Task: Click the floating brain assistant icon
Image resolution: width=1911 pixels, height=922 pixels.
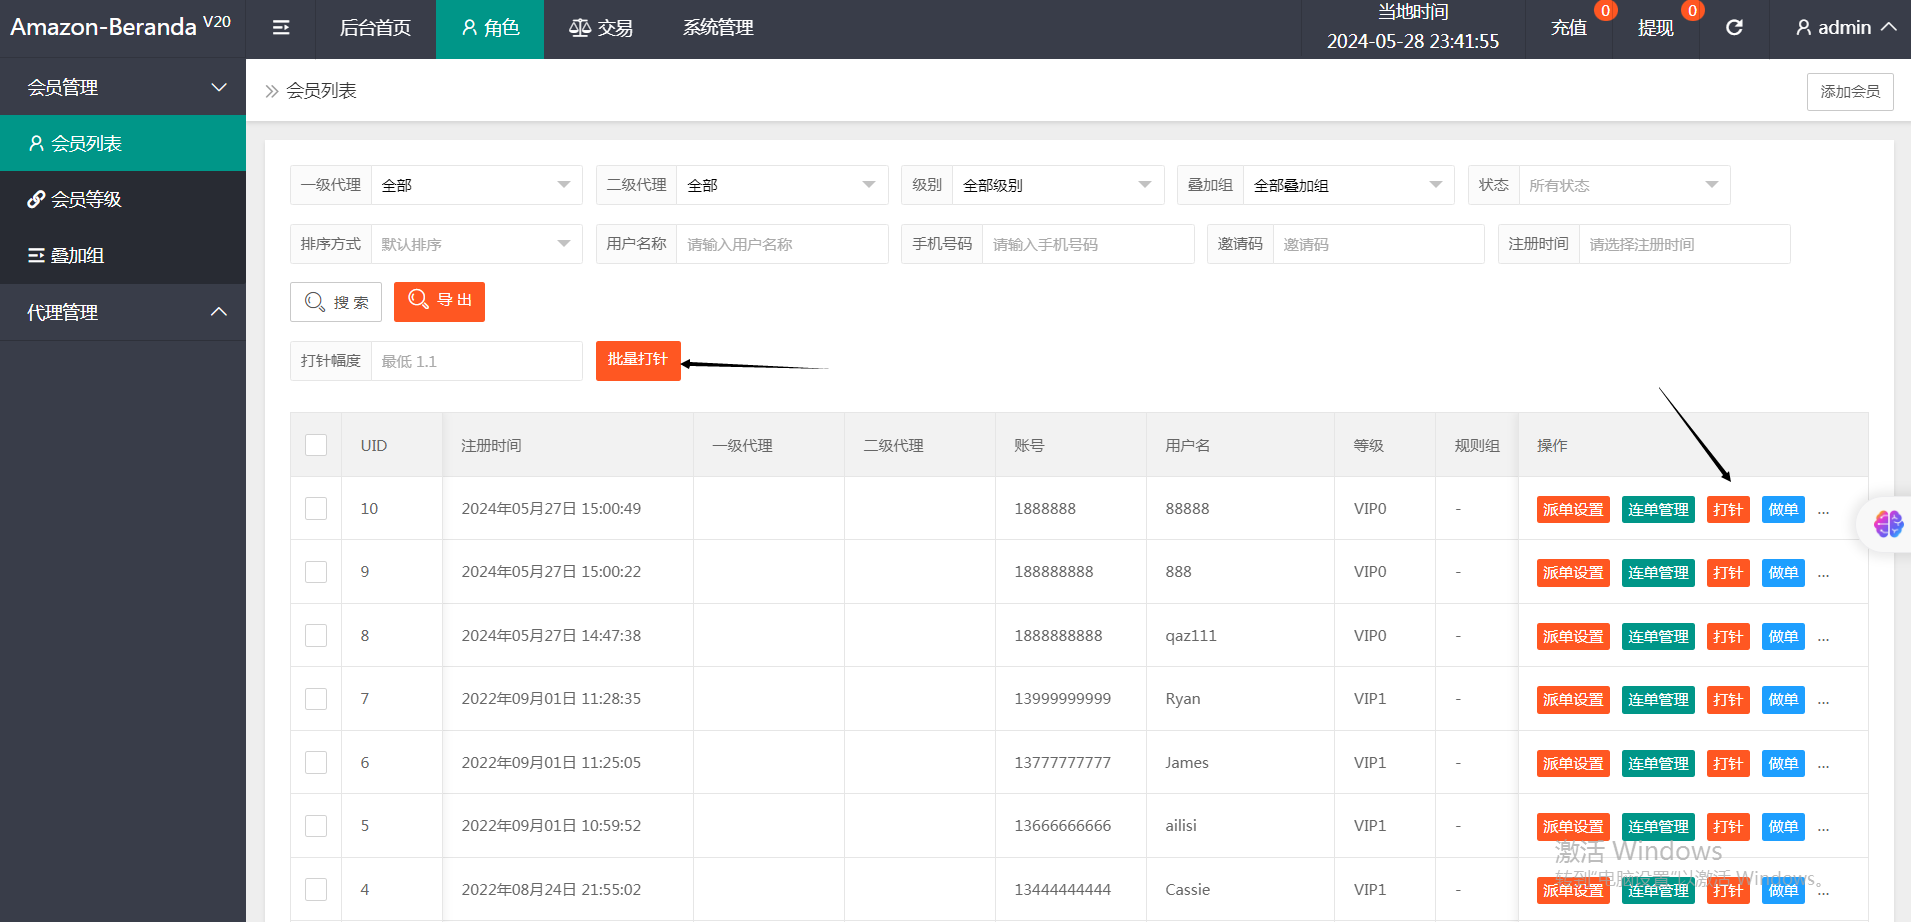Action: (x=1887, y=523)
